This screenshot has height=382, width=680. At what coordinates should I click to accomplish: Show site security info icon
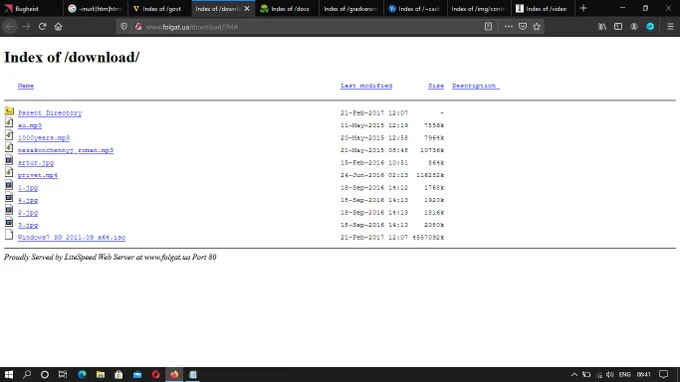pos(138,26)
